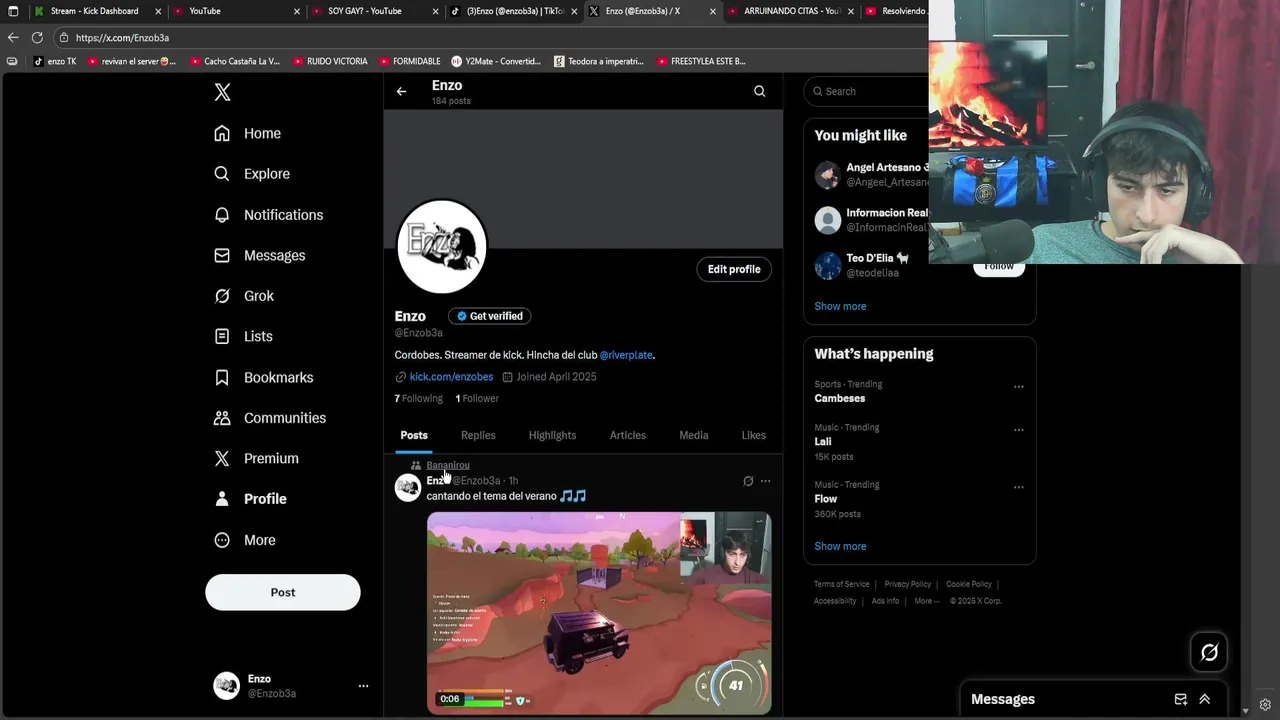Switch to the Articles tab
This screenshot has height=720, width=1280.
628,435
